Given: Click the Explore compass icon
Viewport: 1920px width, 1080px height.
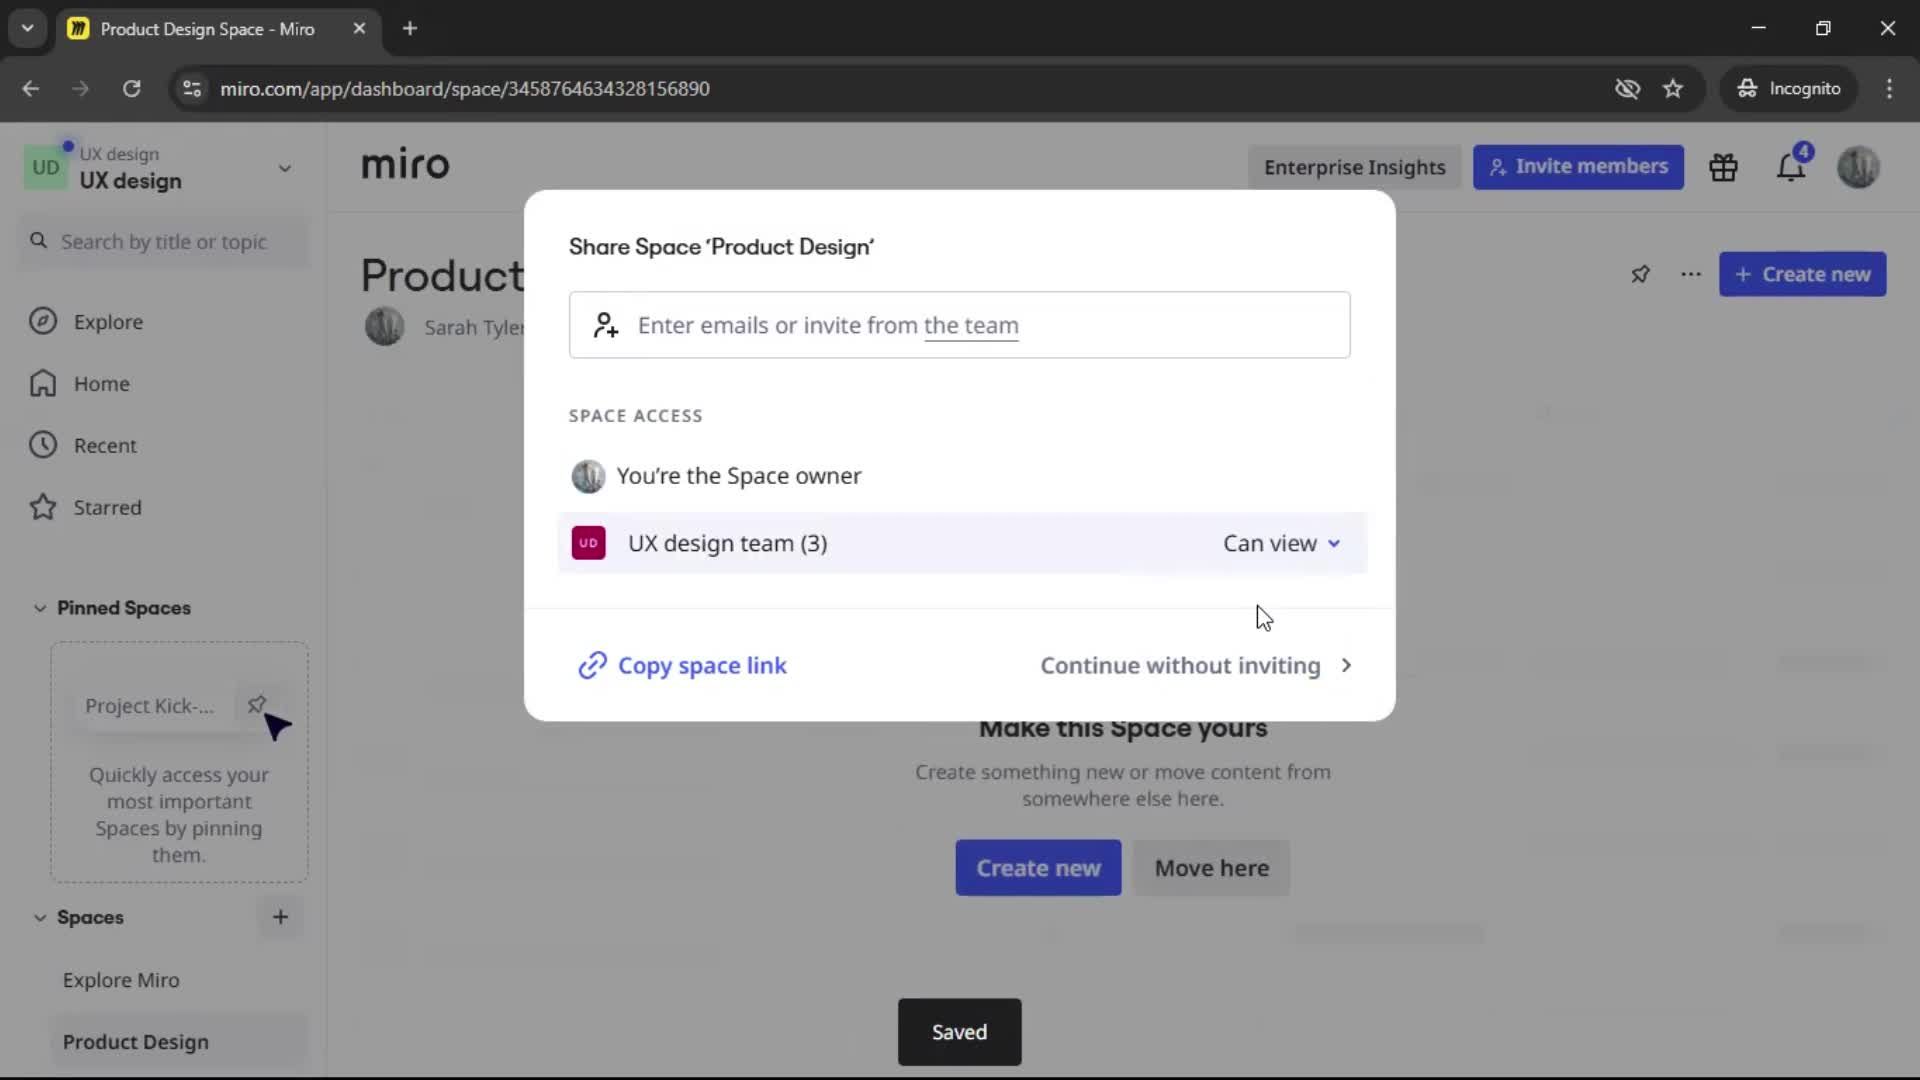Looking at the screenshot, I should click(x=43, y=322).
